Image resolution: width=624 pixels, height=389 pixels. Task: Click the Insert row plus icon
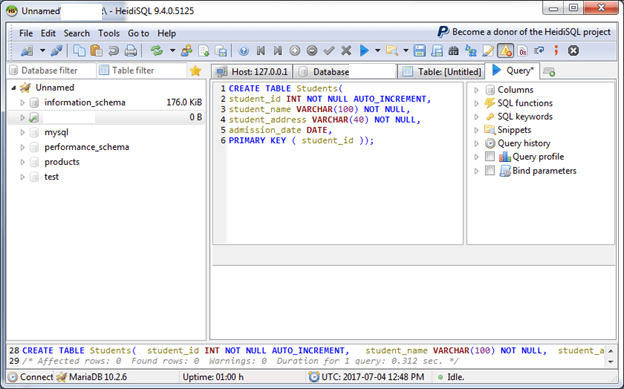(295, 51)
